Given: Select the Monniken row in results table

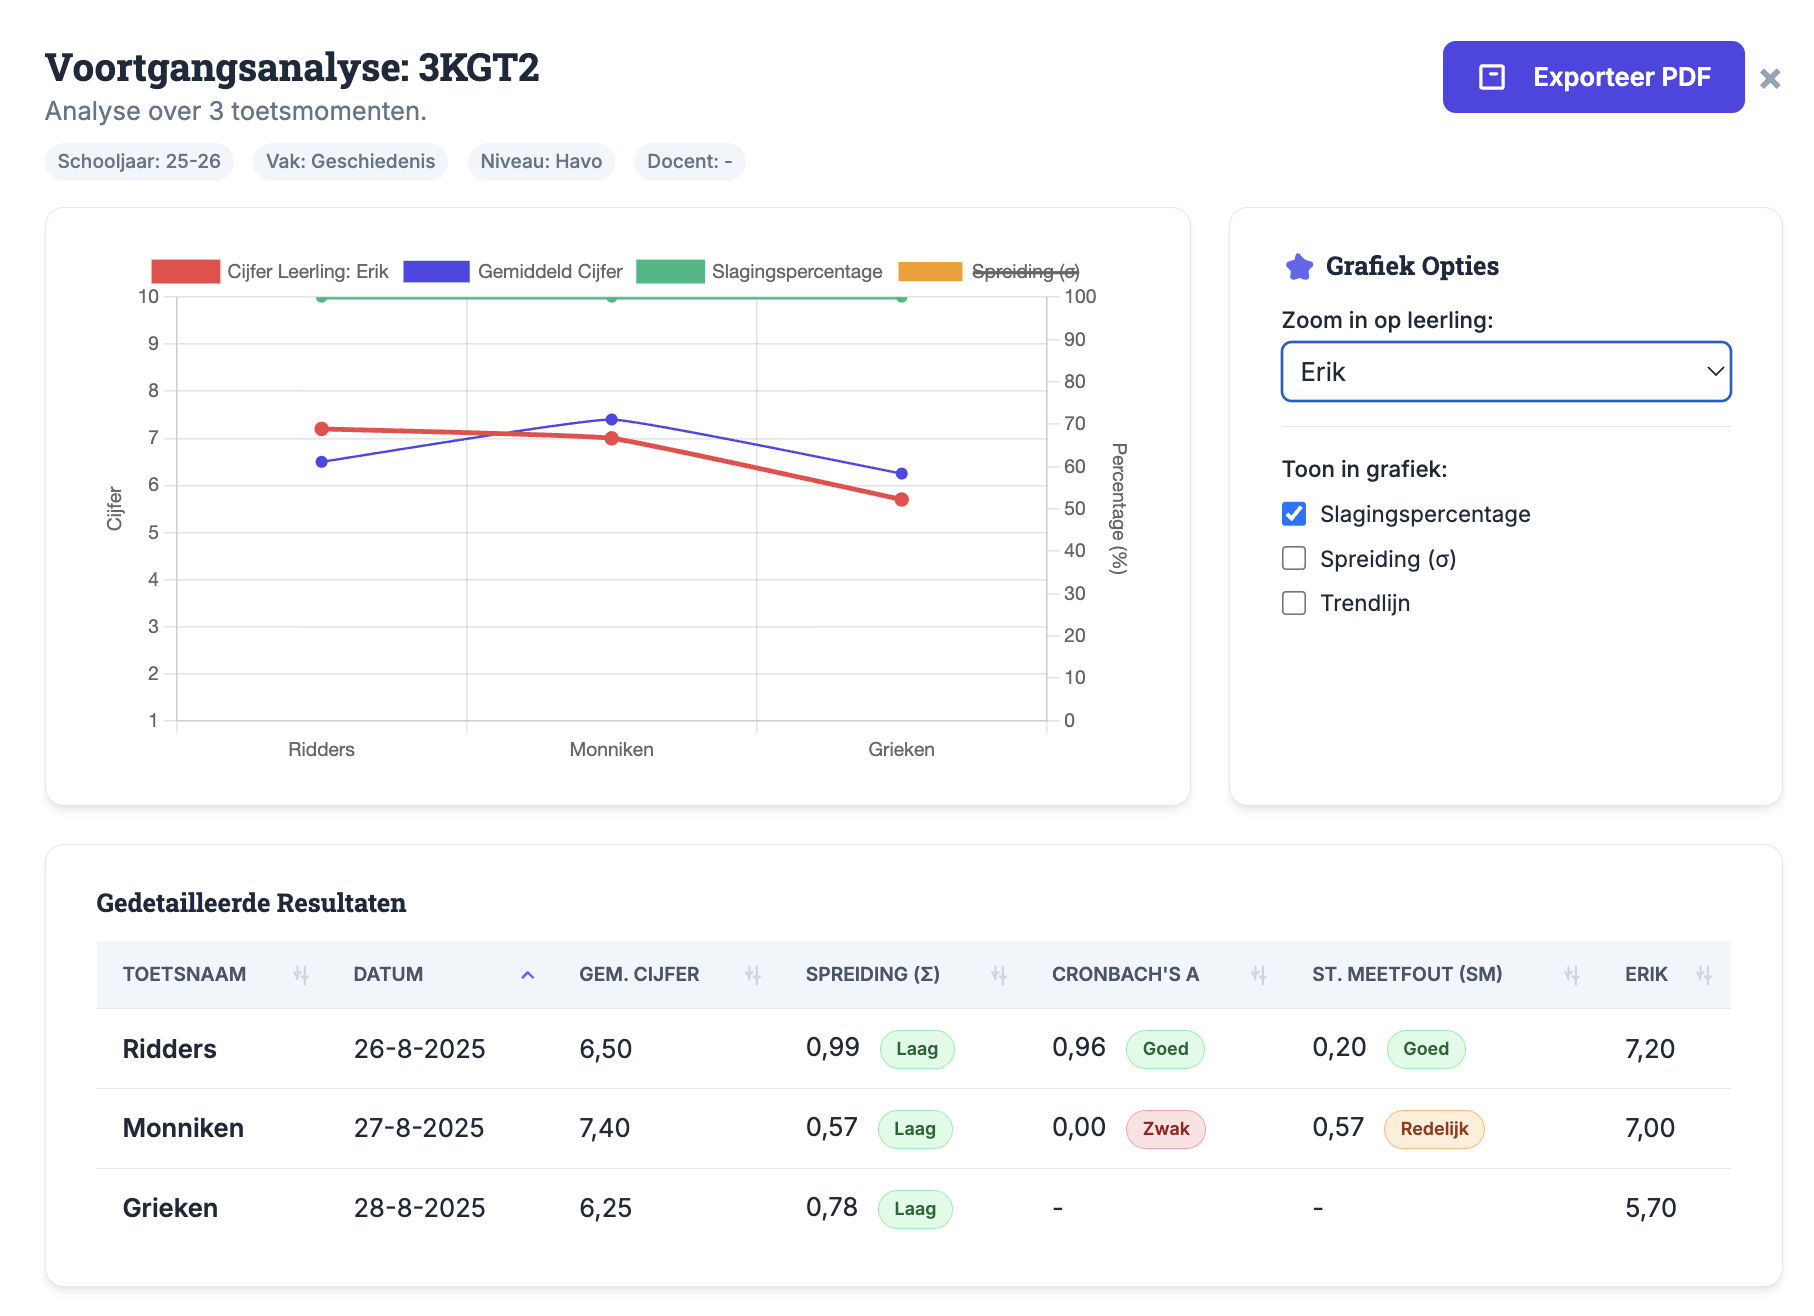Looking at the screenshot, I should [x=183, y=1128].
